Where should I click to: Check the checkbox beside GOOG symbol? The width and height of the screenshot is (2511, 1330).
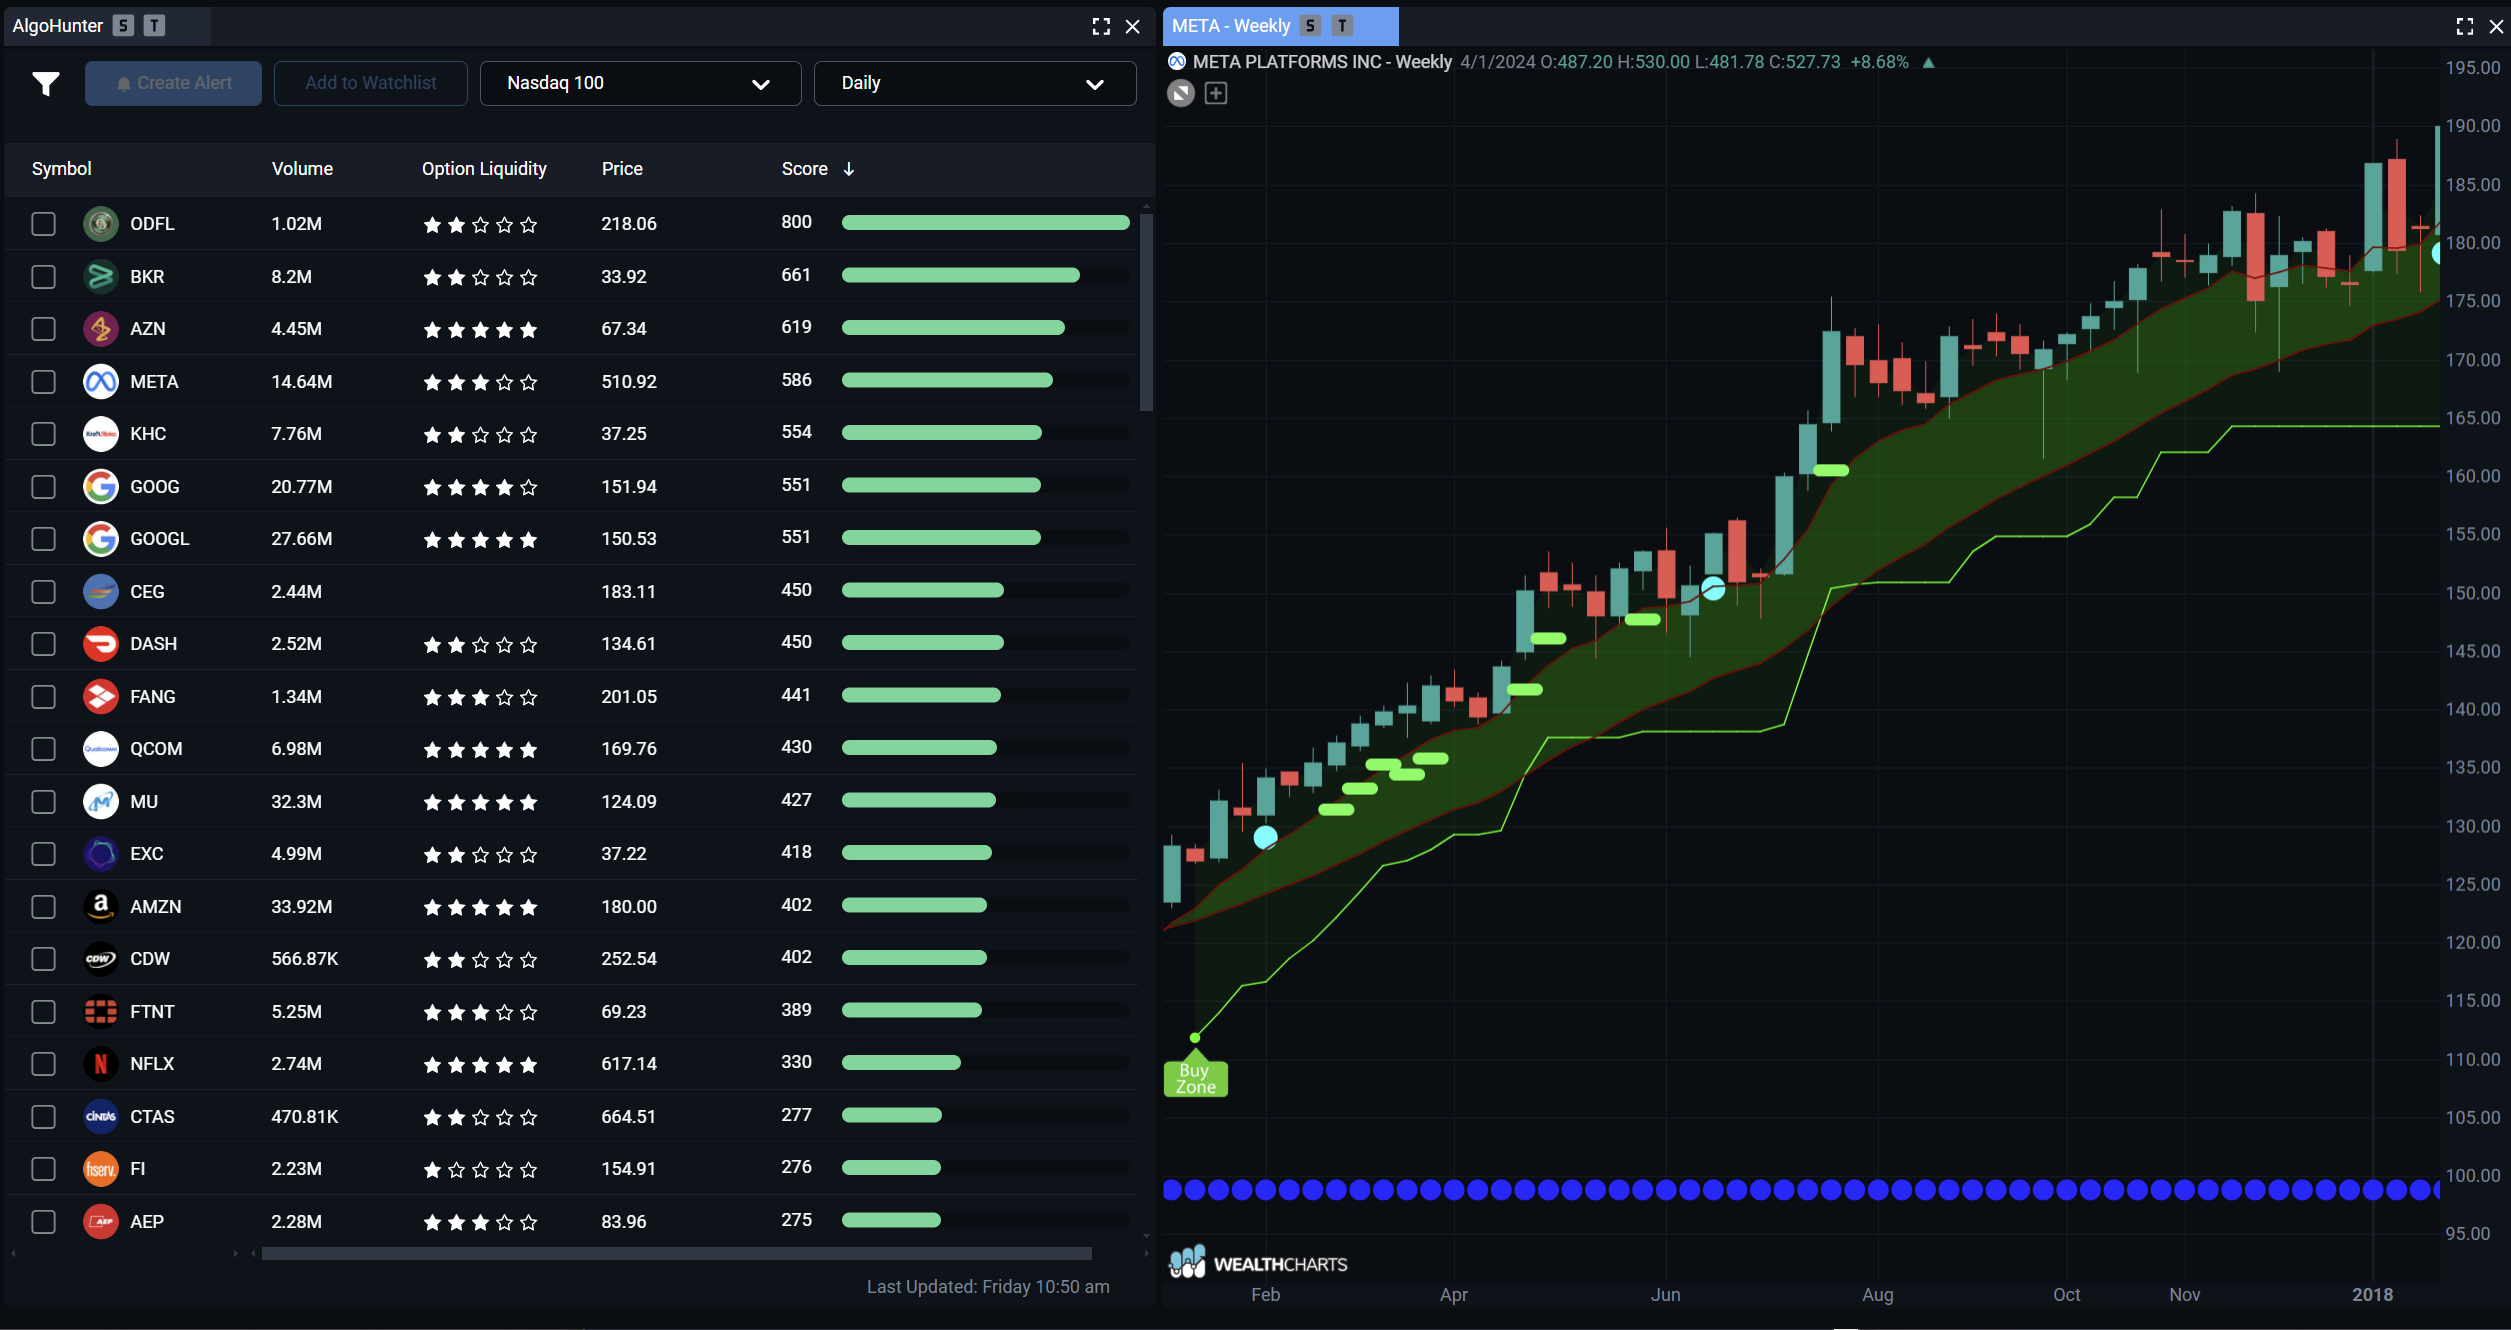tap(43, 487)
